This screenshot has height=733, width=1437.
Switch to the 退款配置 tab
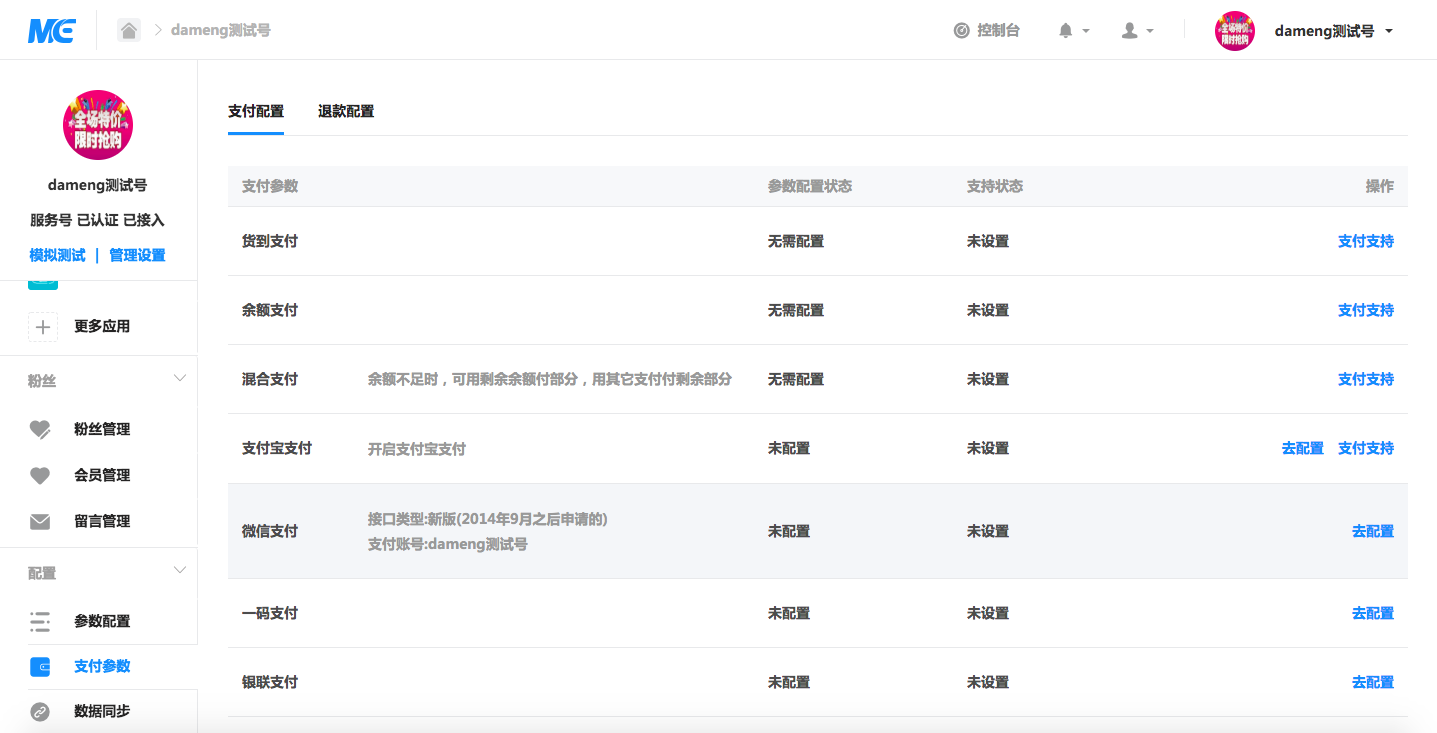pyautogui.click(x=346, y=111)
